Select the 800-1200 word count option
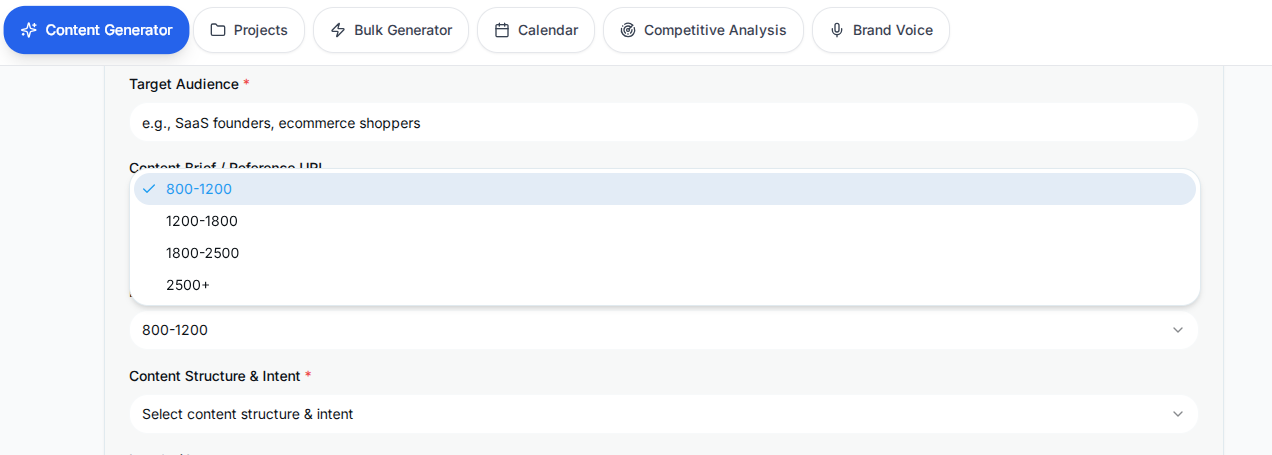Screen dimensions: 1272x455 point(665,189)
